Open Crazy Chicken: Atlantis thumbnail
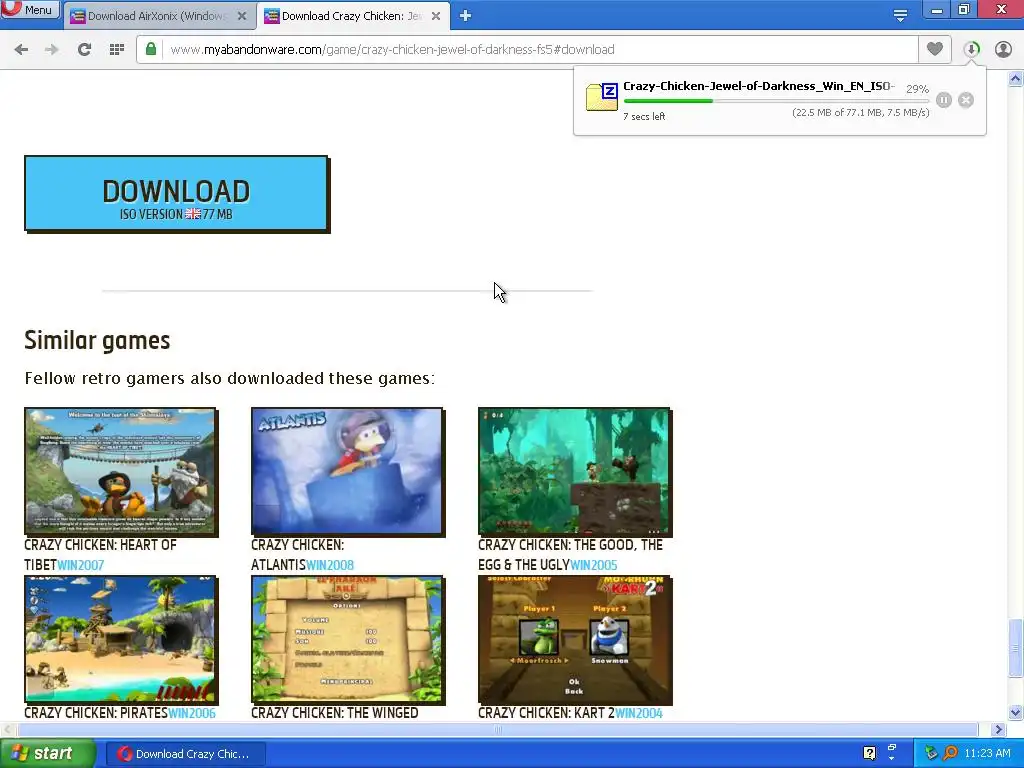Screen dimensions: 1024x768 pyautogui.click(x=348, y=472)
